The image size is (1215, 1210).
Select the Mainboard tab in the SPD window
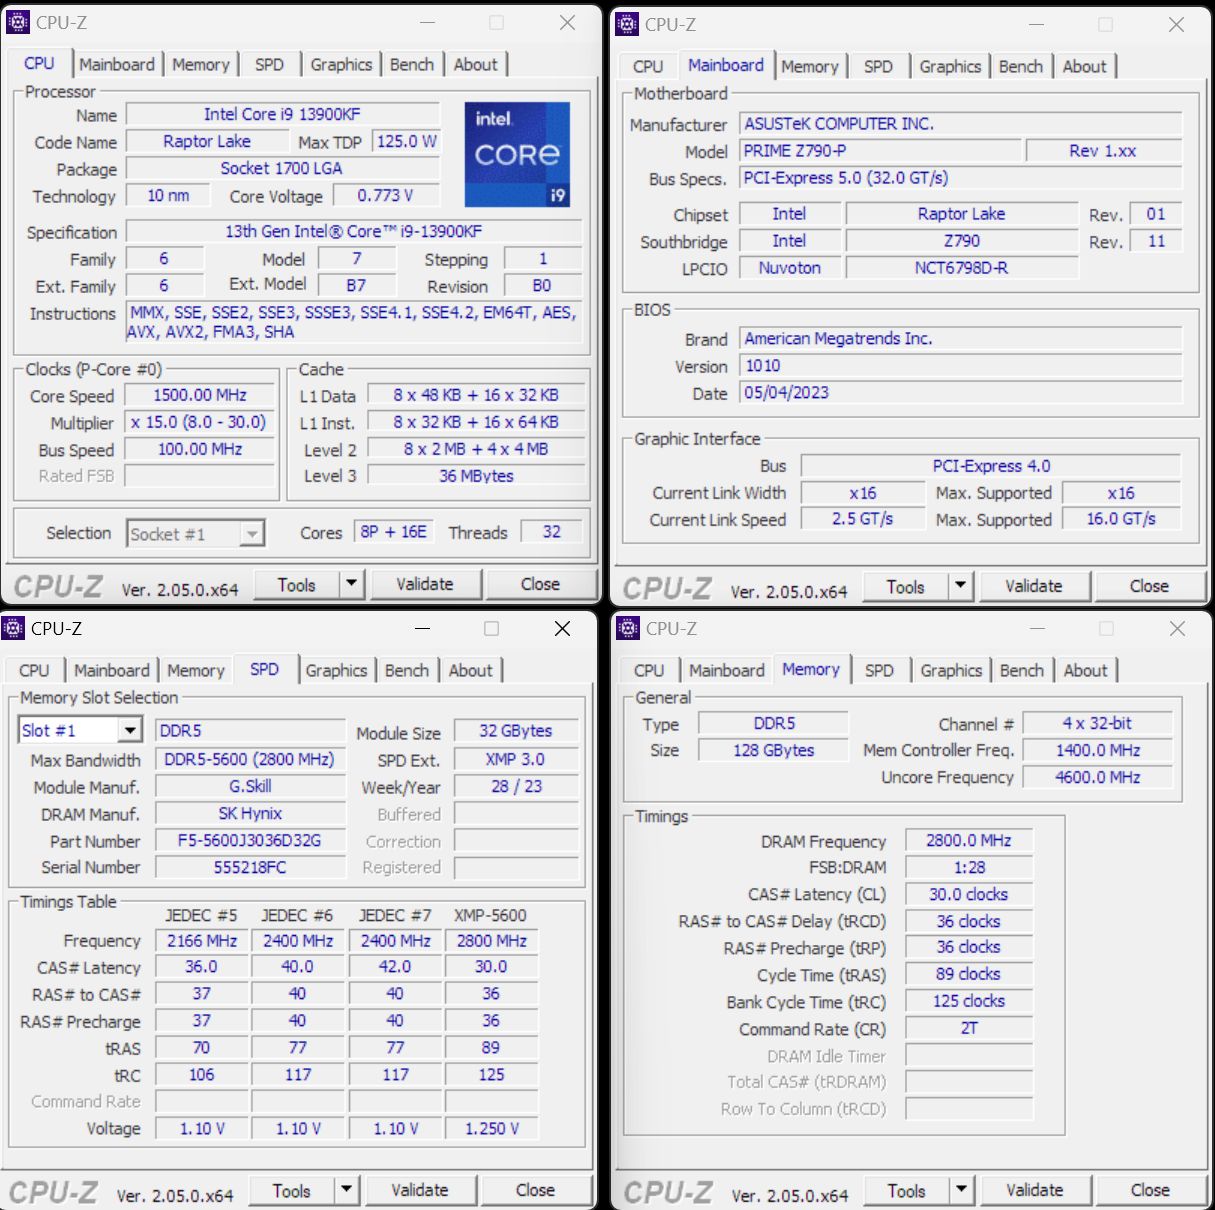pyautogui.click(x=112, y=670)
